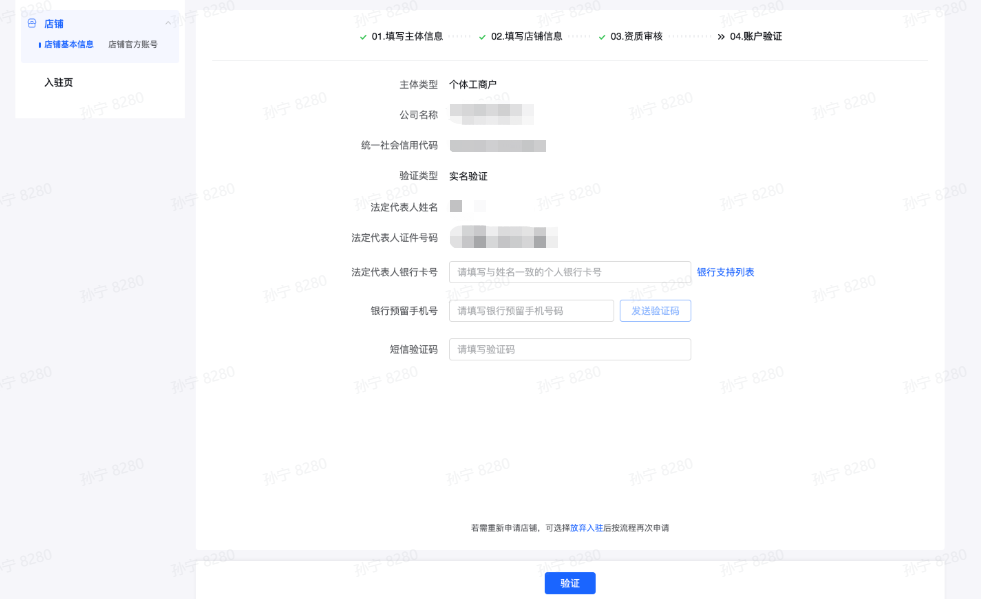Select 店铺基本信息 submenu item
The image size is (981, 599).
coord(69,44)
